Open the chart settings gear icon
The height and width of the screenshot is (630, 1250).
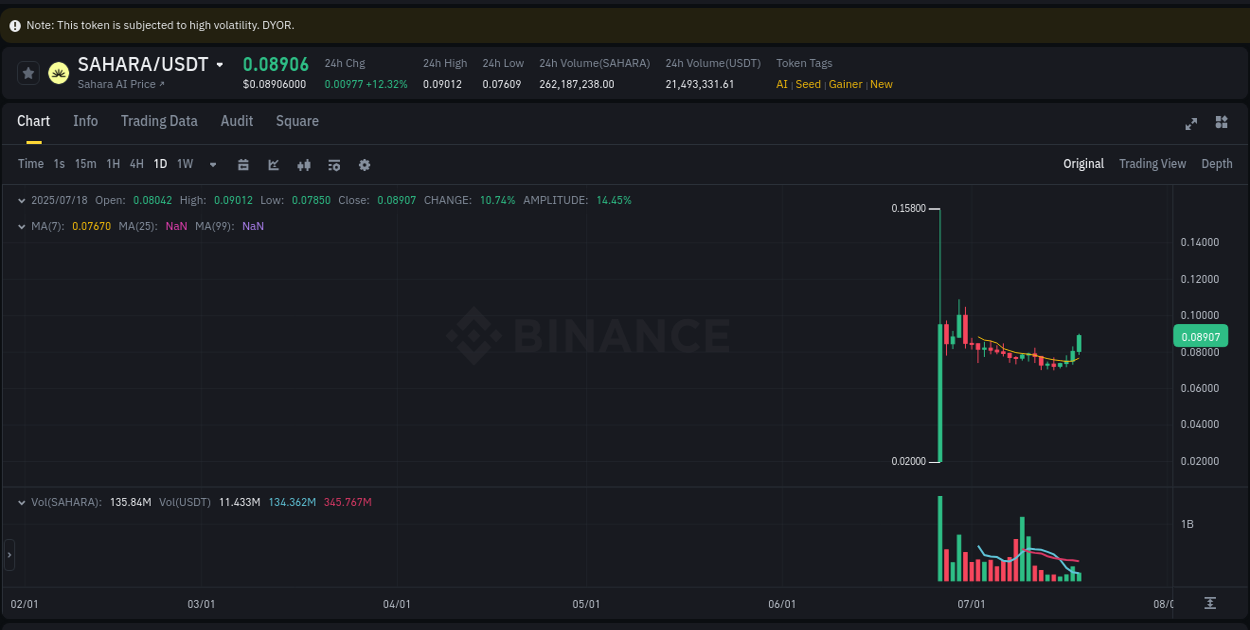click(x=364, y=164)
